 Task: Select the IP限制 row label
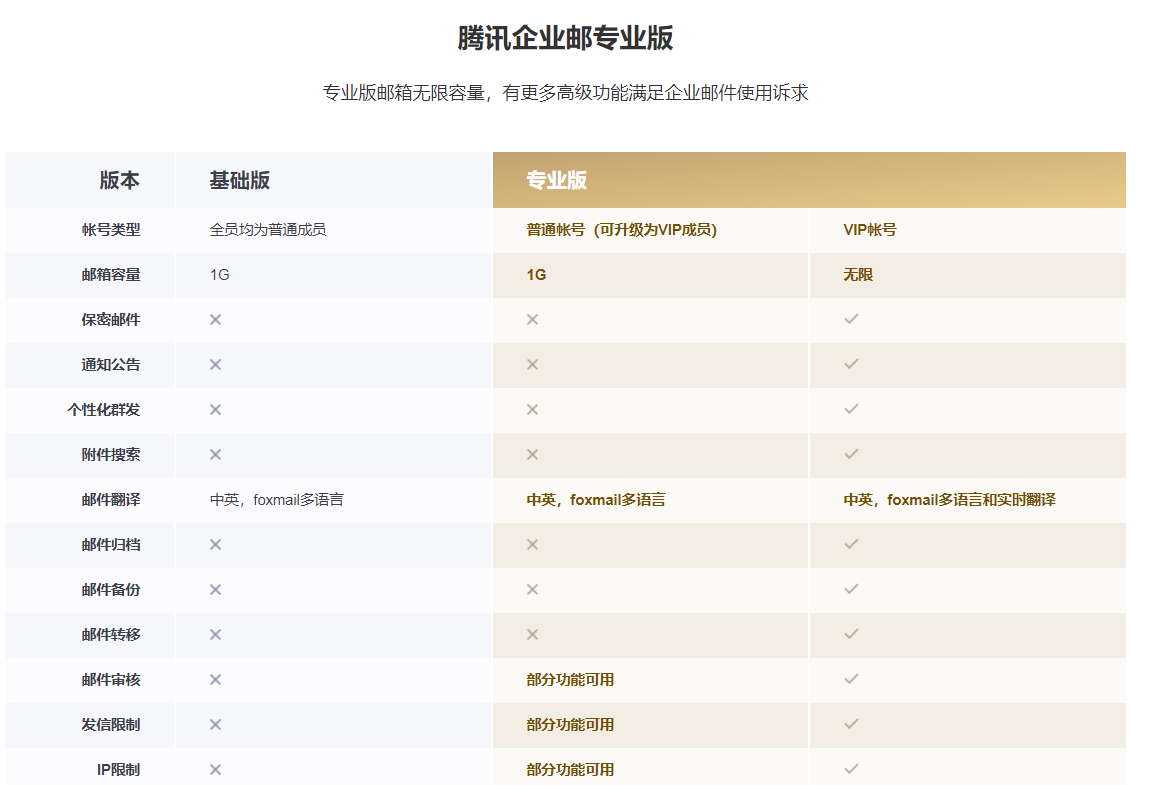118,770
